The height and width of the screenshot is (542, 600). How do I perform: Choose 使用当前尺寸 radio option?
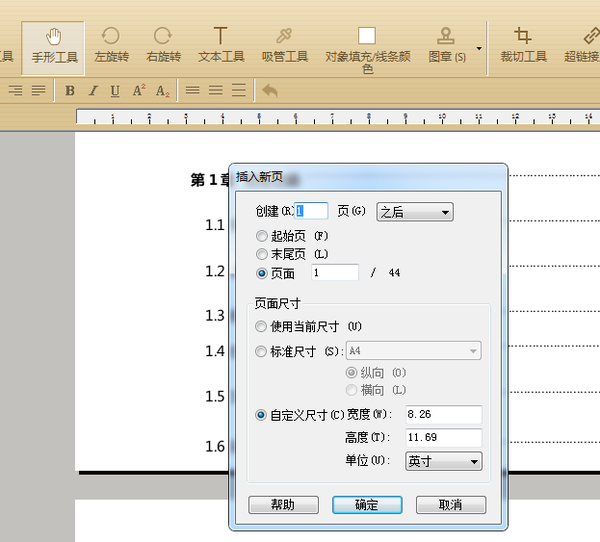tap(261, 327)
